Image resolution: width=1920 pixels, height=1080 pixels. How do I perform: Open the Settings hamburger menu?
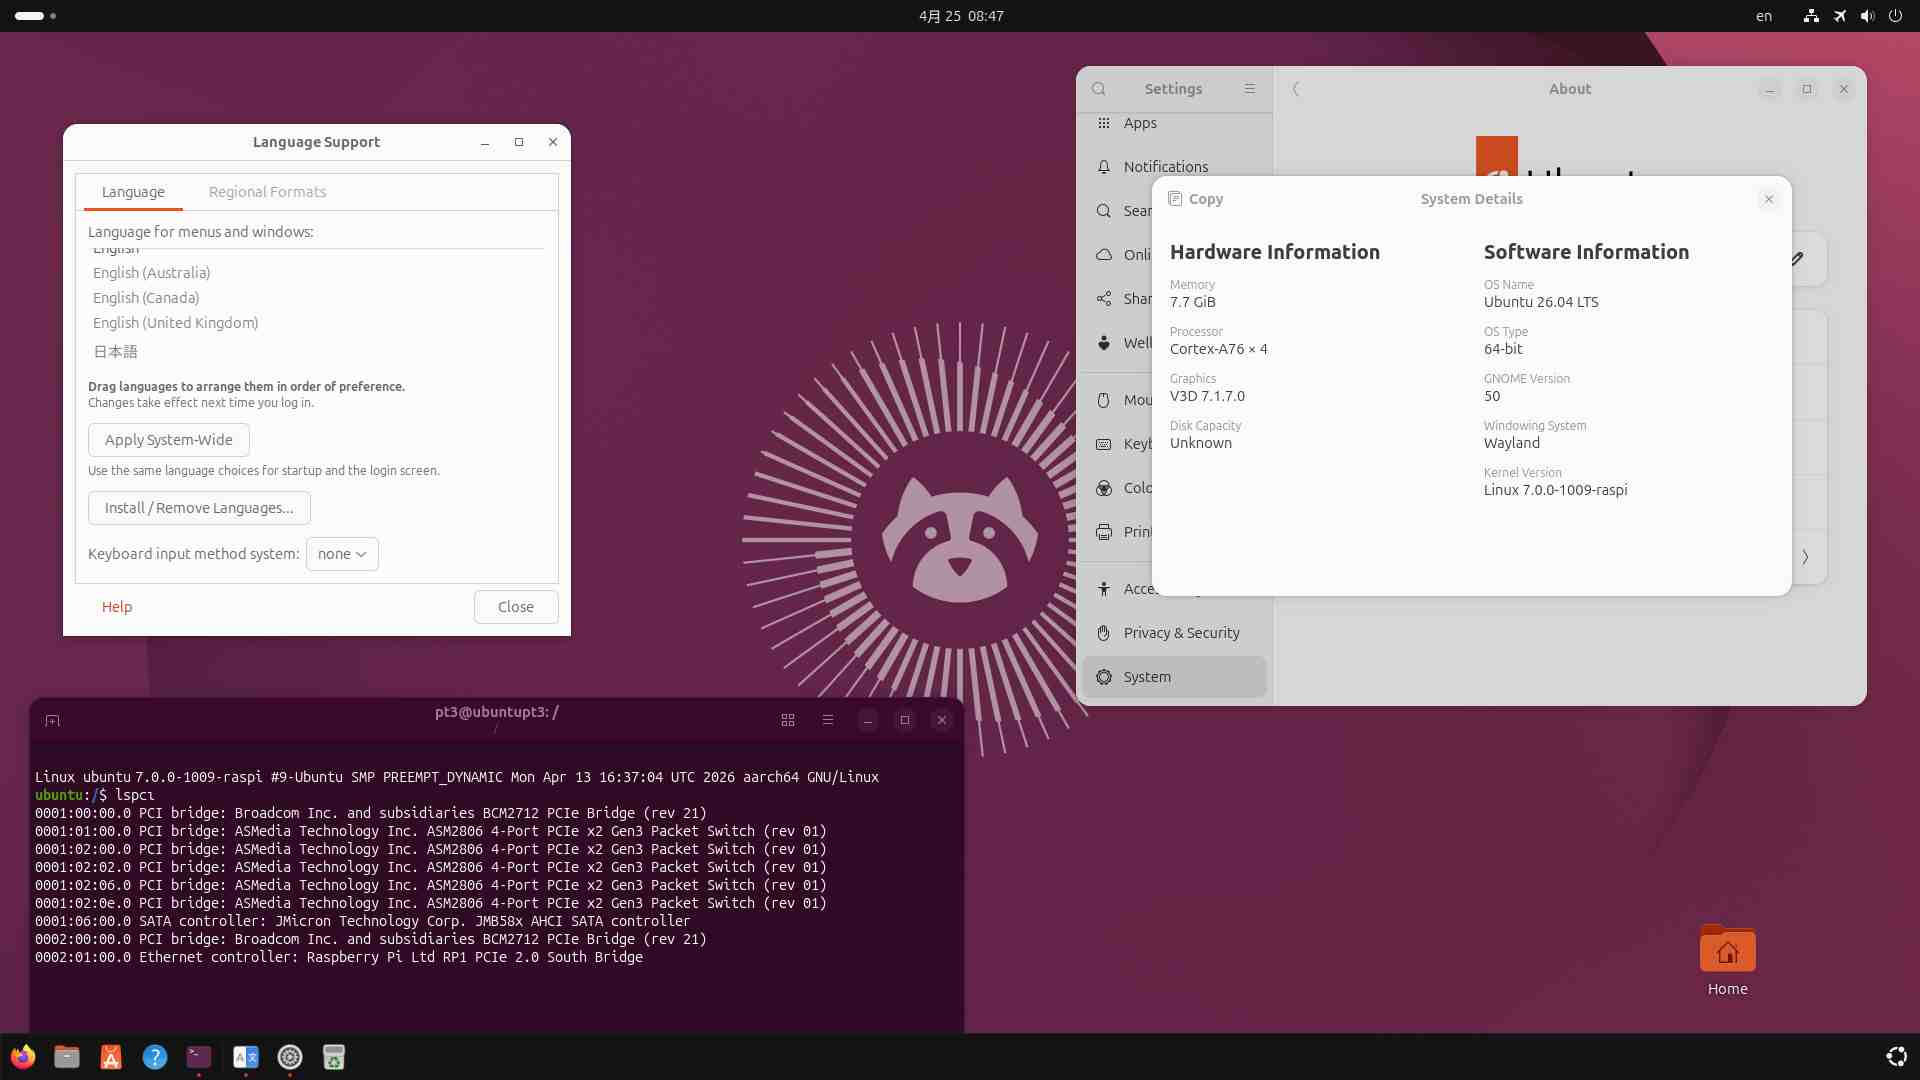[x=1250, y=89]
